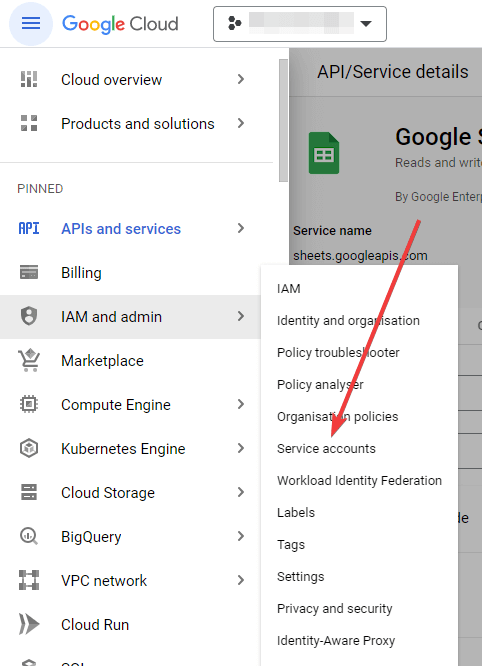Click the Kubernetes Engine hexagon icon
Viewport: 482px width, 666px height.
(x=29, y=448)
